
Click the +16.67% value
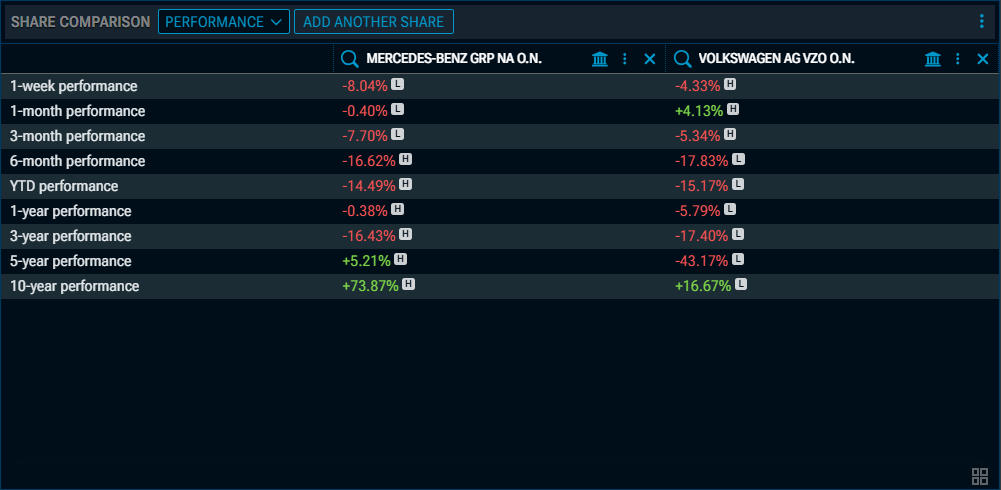pos(703,286)
